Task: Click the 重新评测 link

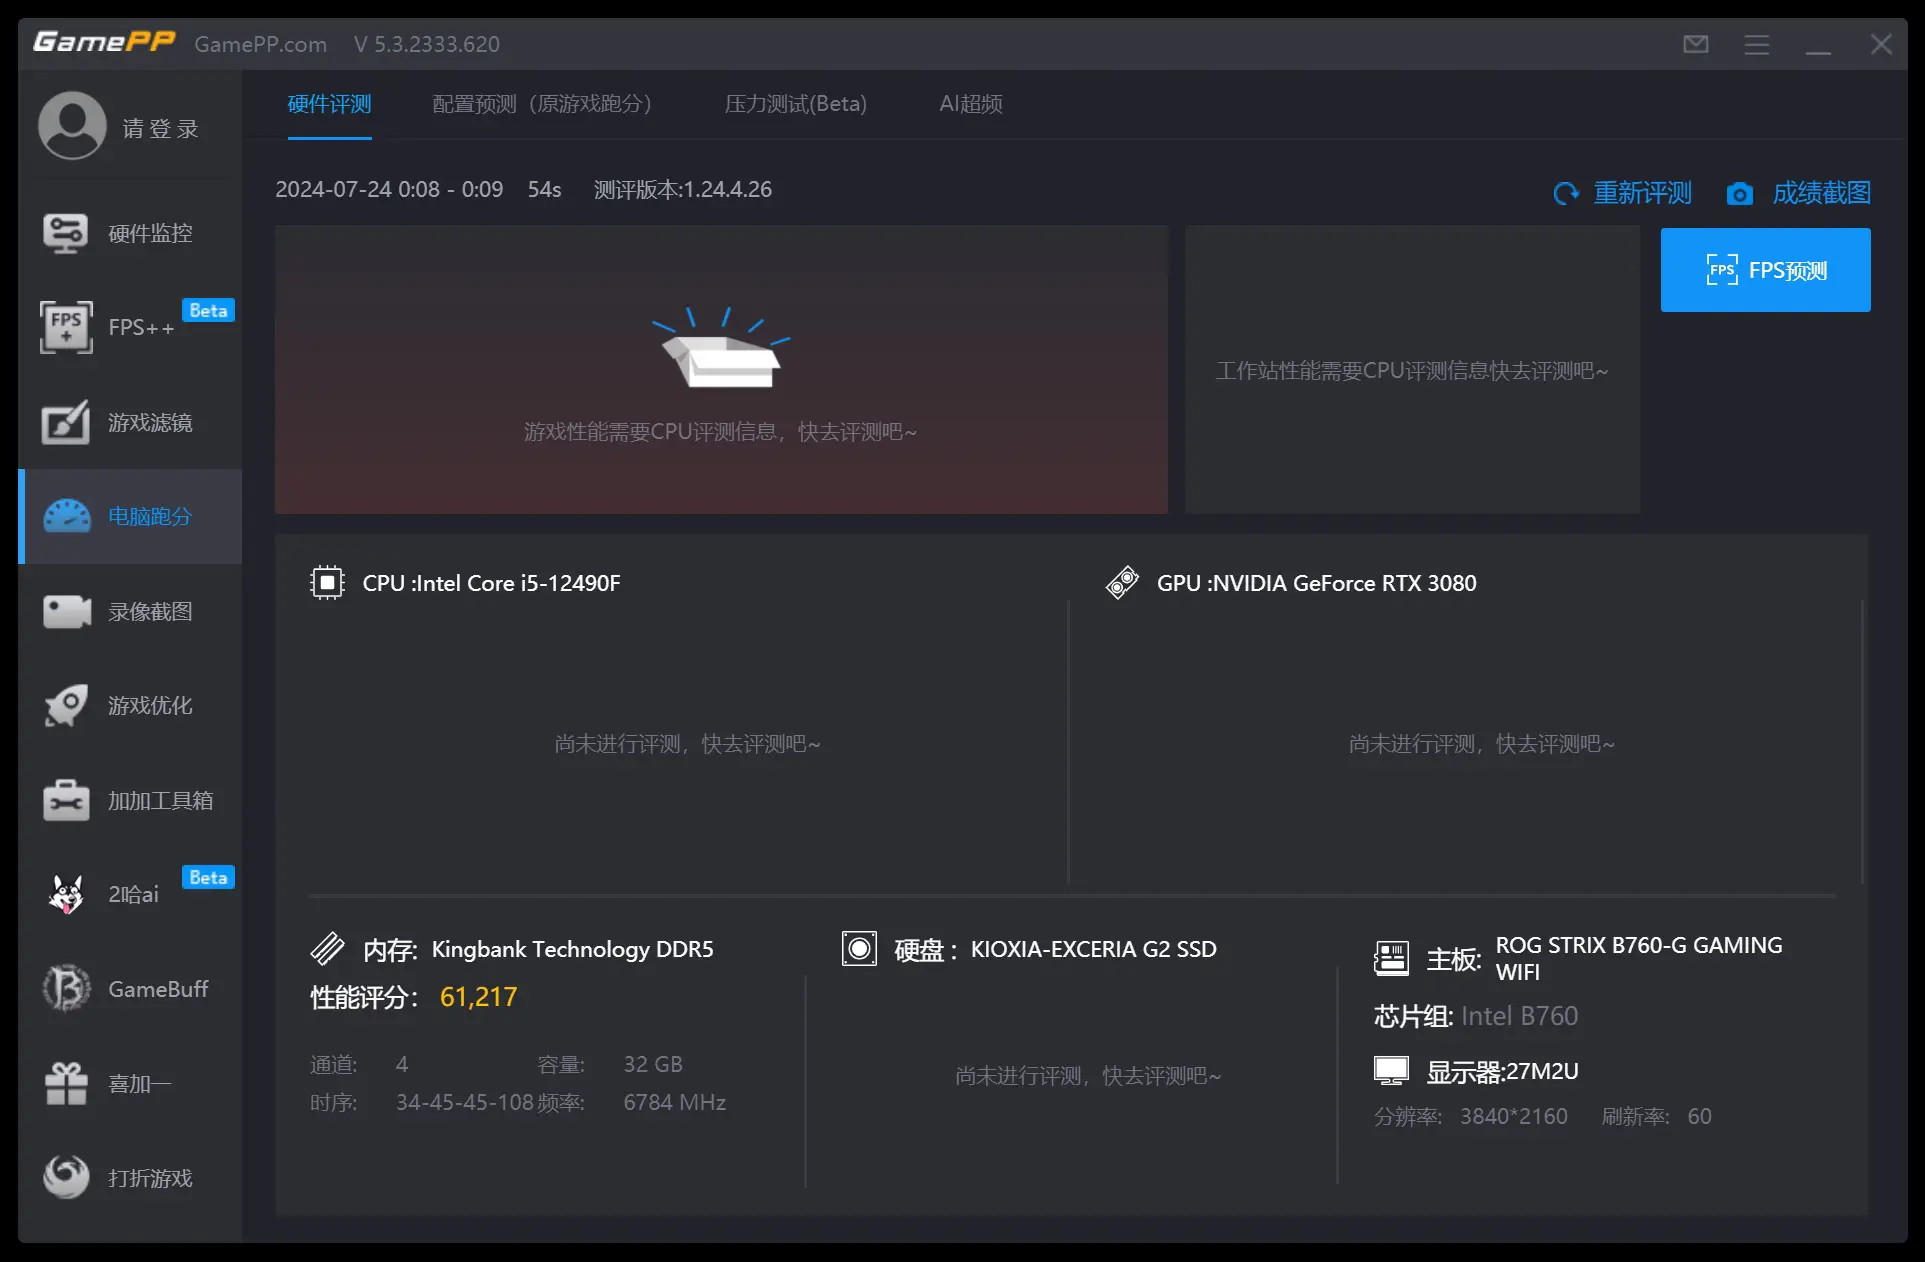Action: (x=1642, y=193)
